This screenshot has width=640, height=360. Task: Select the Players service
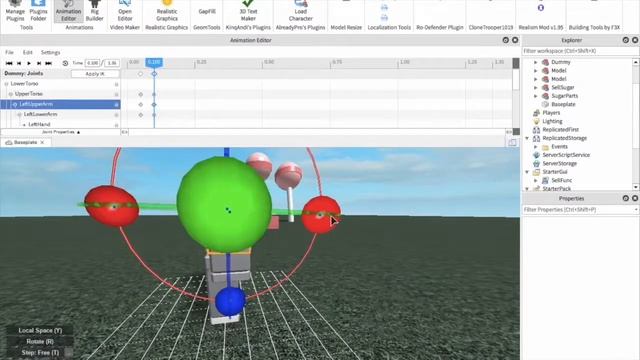point(551,113)
